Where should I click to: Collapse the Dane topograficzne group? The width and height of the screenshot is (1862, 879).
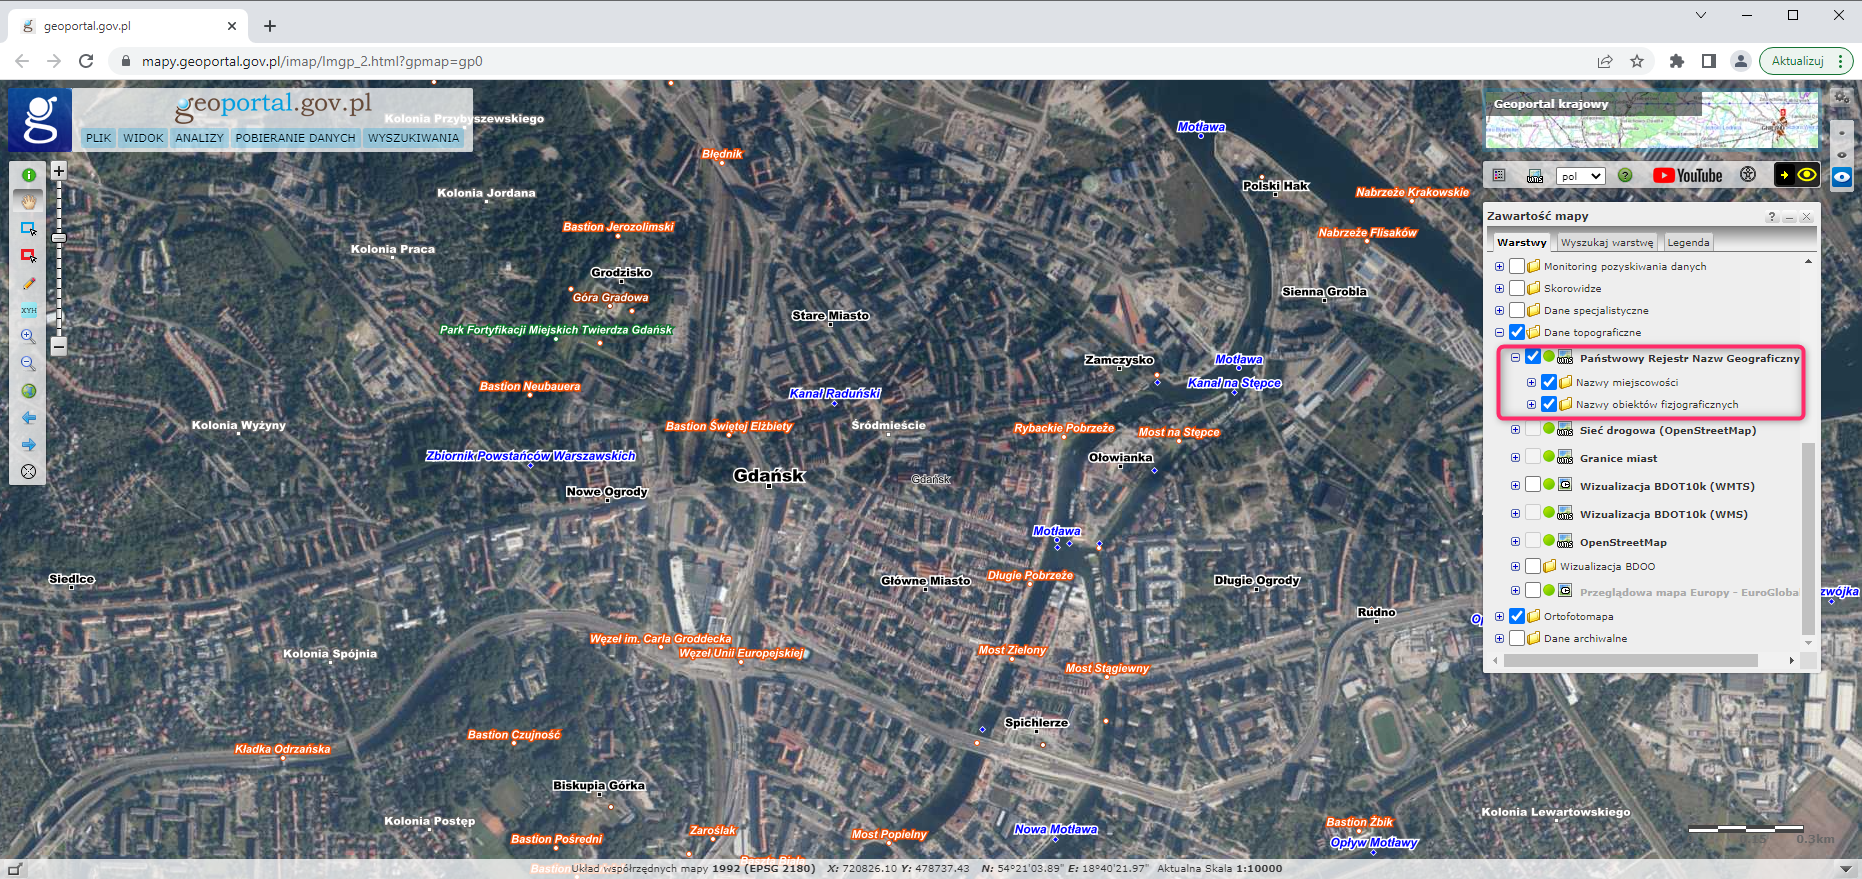point(1499,332)
